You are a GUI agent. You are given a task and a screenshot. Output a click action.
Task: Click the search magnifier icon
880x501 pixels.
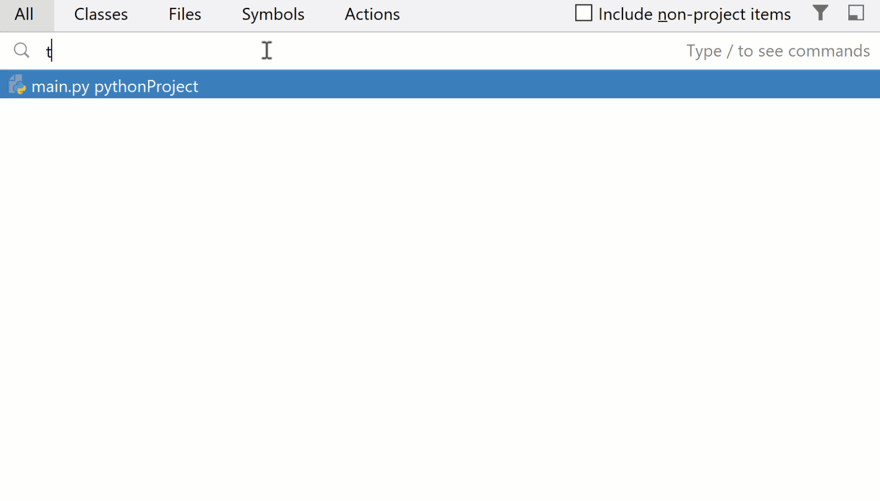tap(21, 50)
